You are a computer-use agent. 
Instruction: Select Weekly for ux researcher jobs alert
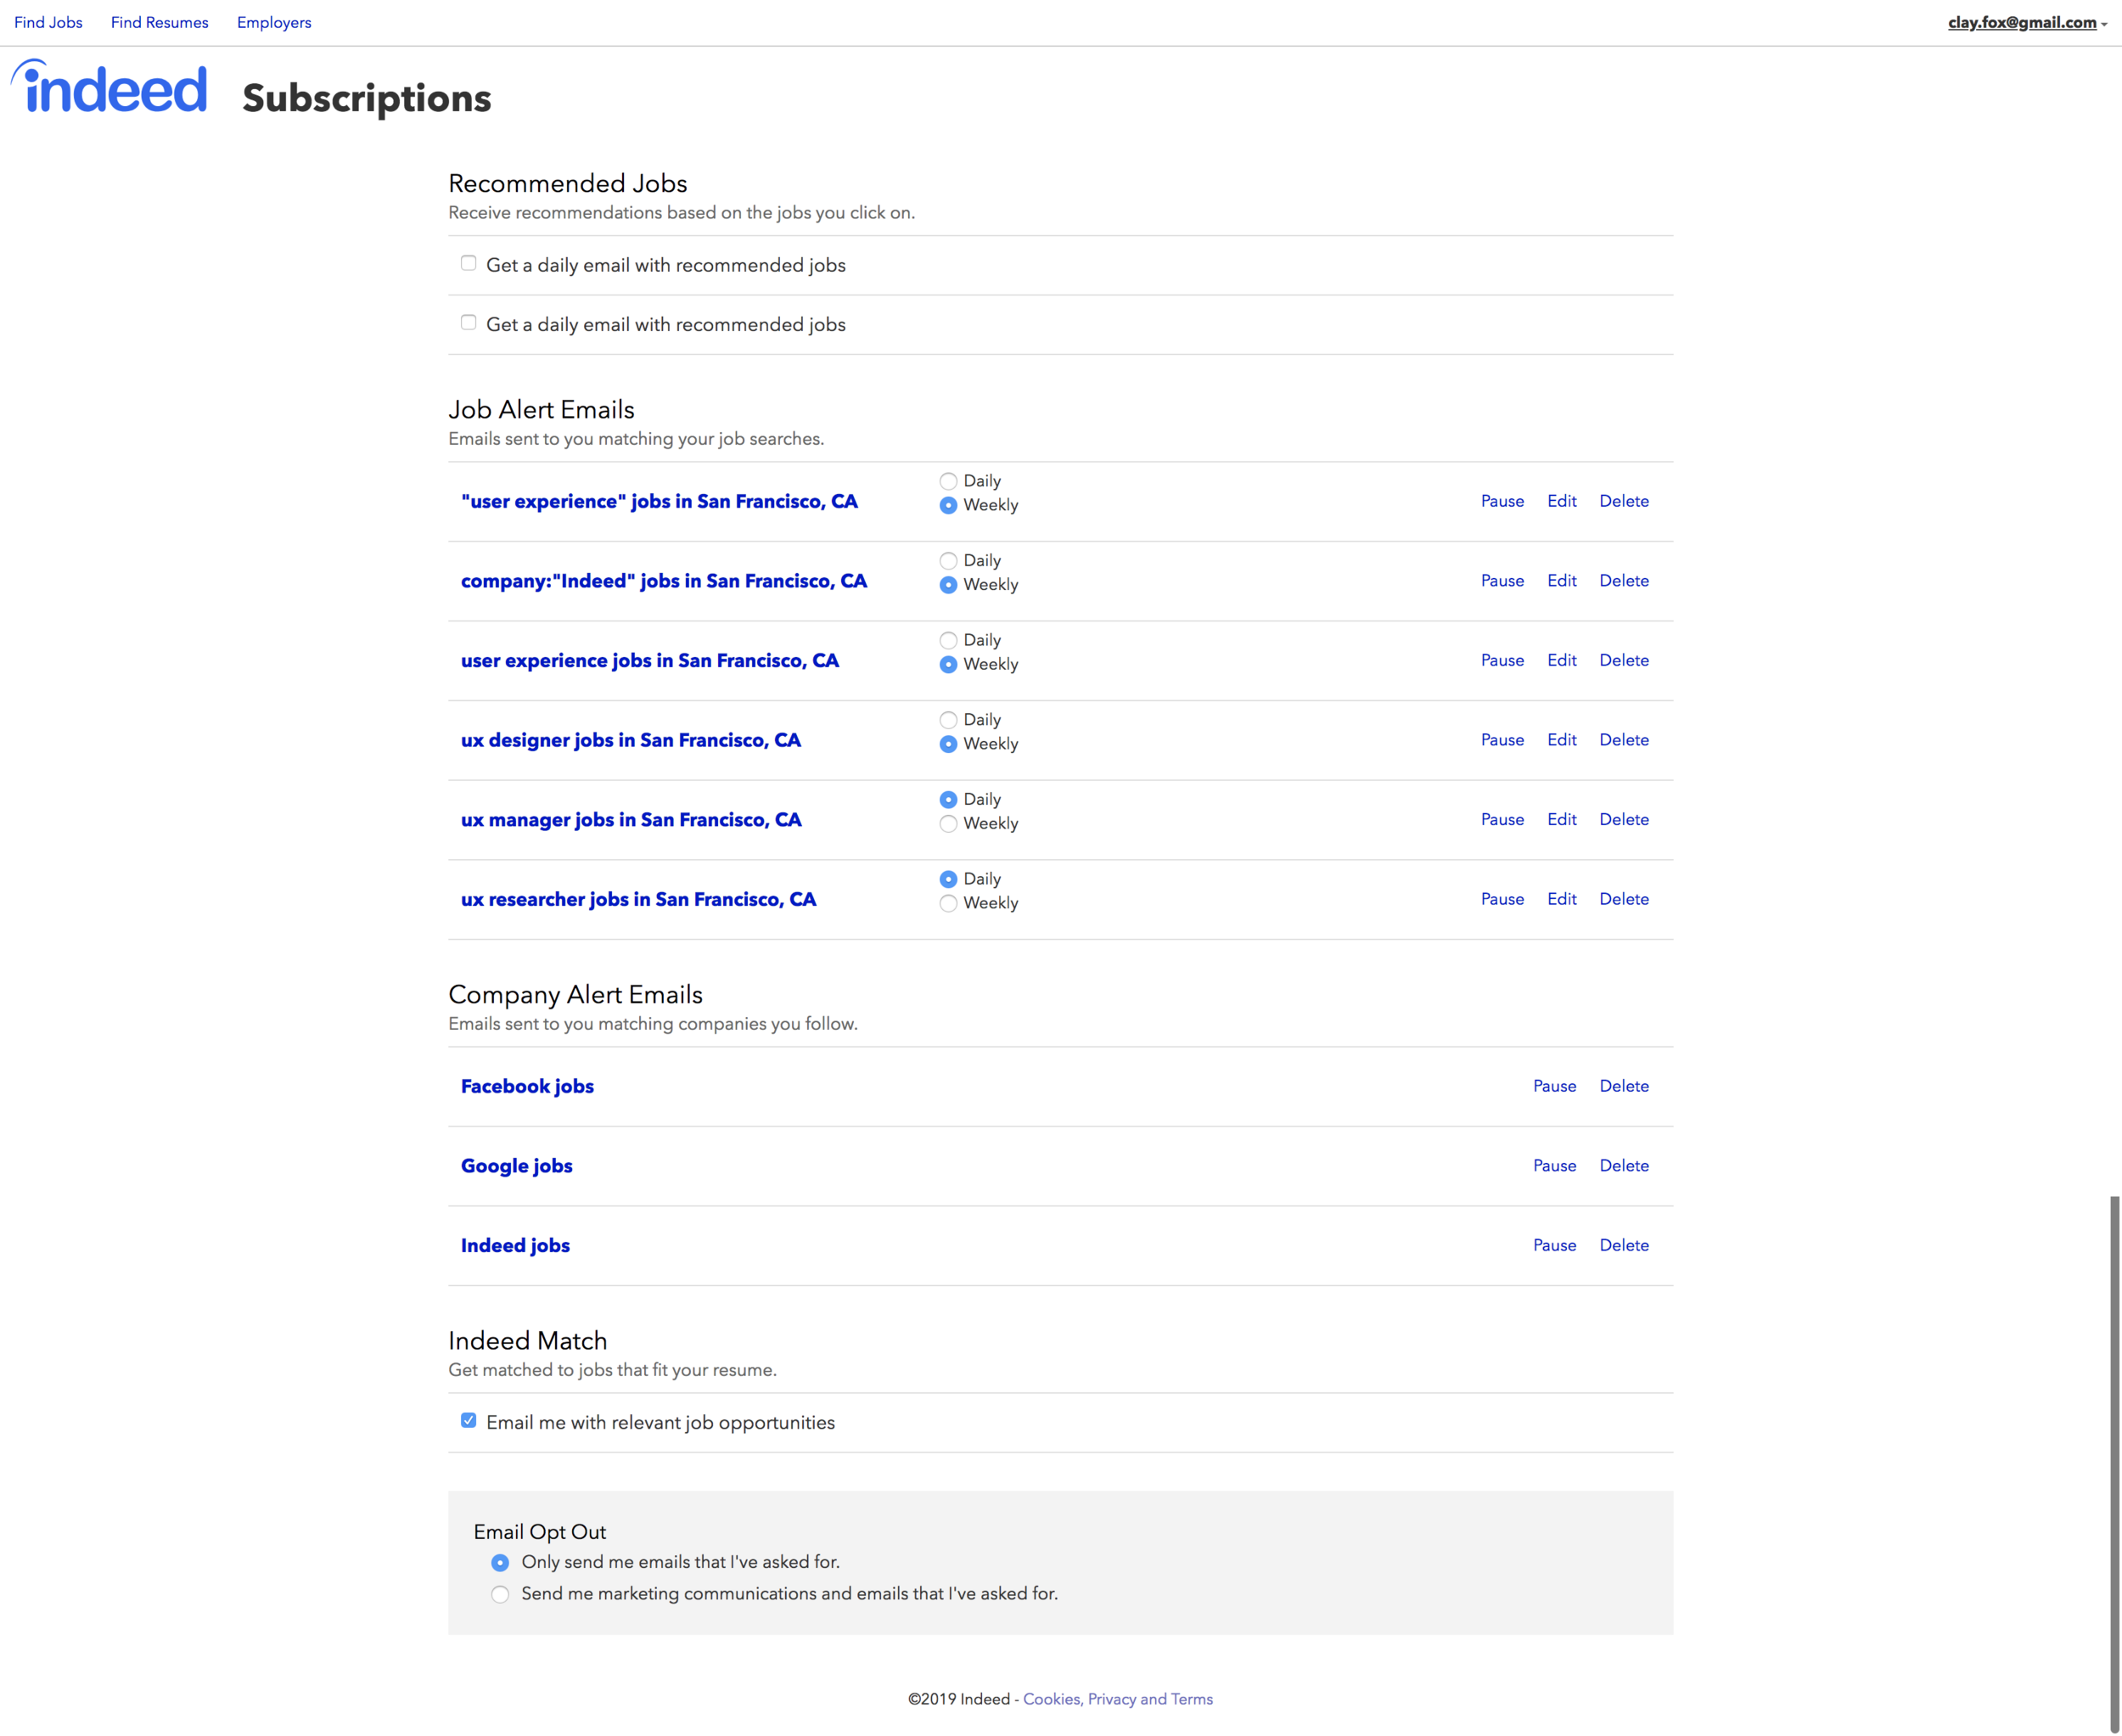(948, 903)
